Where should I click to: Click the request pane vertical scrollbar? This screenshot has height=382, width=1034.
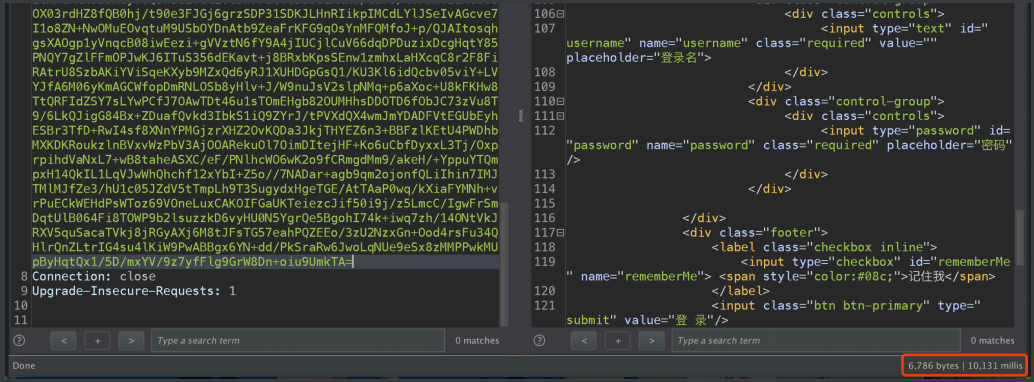coord(504,264)
